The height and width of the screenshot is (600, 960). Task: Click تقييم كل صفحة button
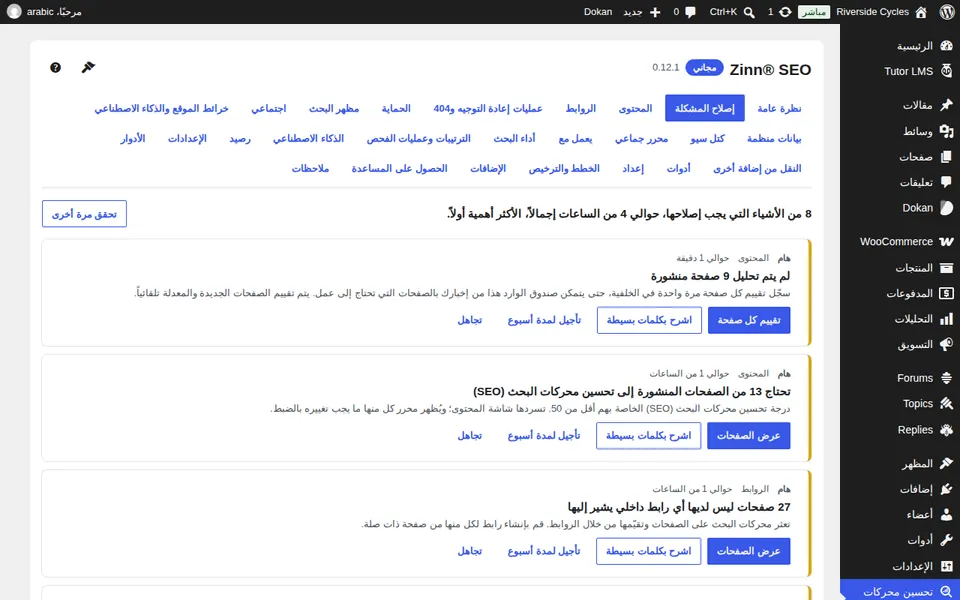click(749, 320)
